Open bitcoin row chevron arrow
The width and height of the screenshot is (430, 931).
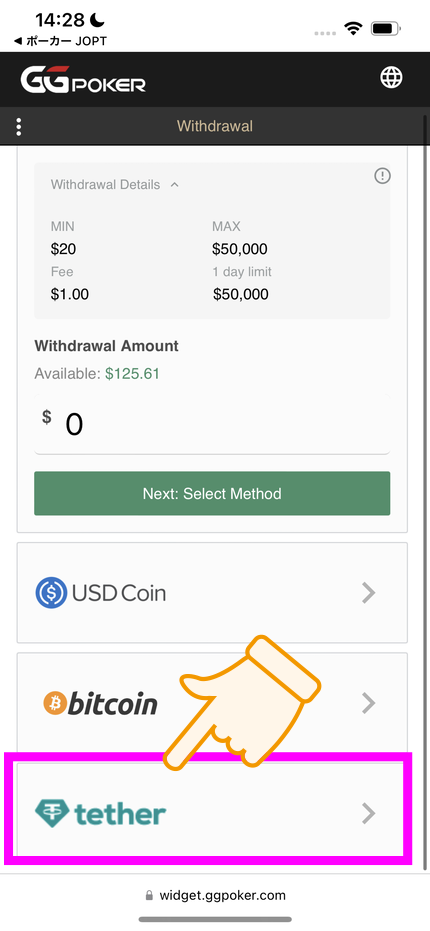tap(369, 704)
